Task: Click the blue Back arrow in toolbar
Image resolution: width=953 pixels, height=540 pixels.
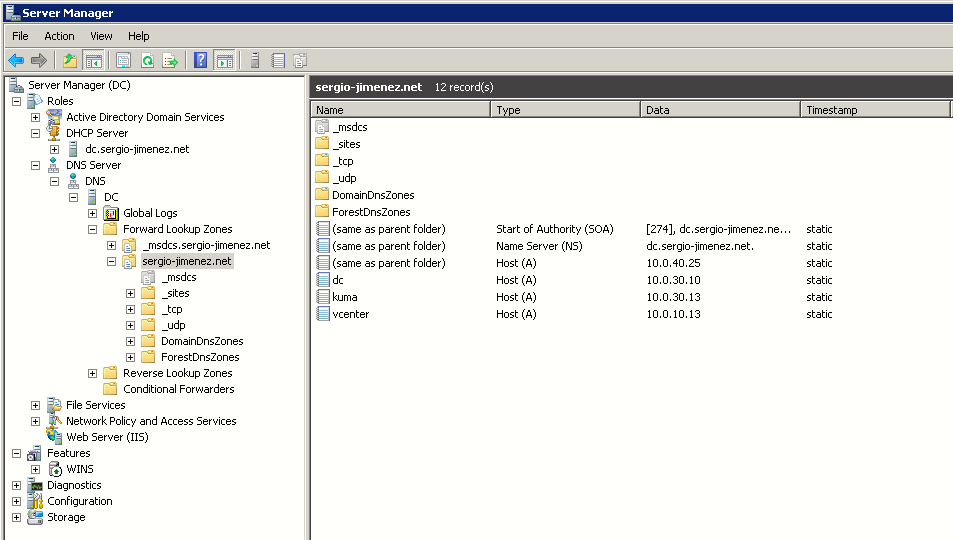Action: (16, 60)
